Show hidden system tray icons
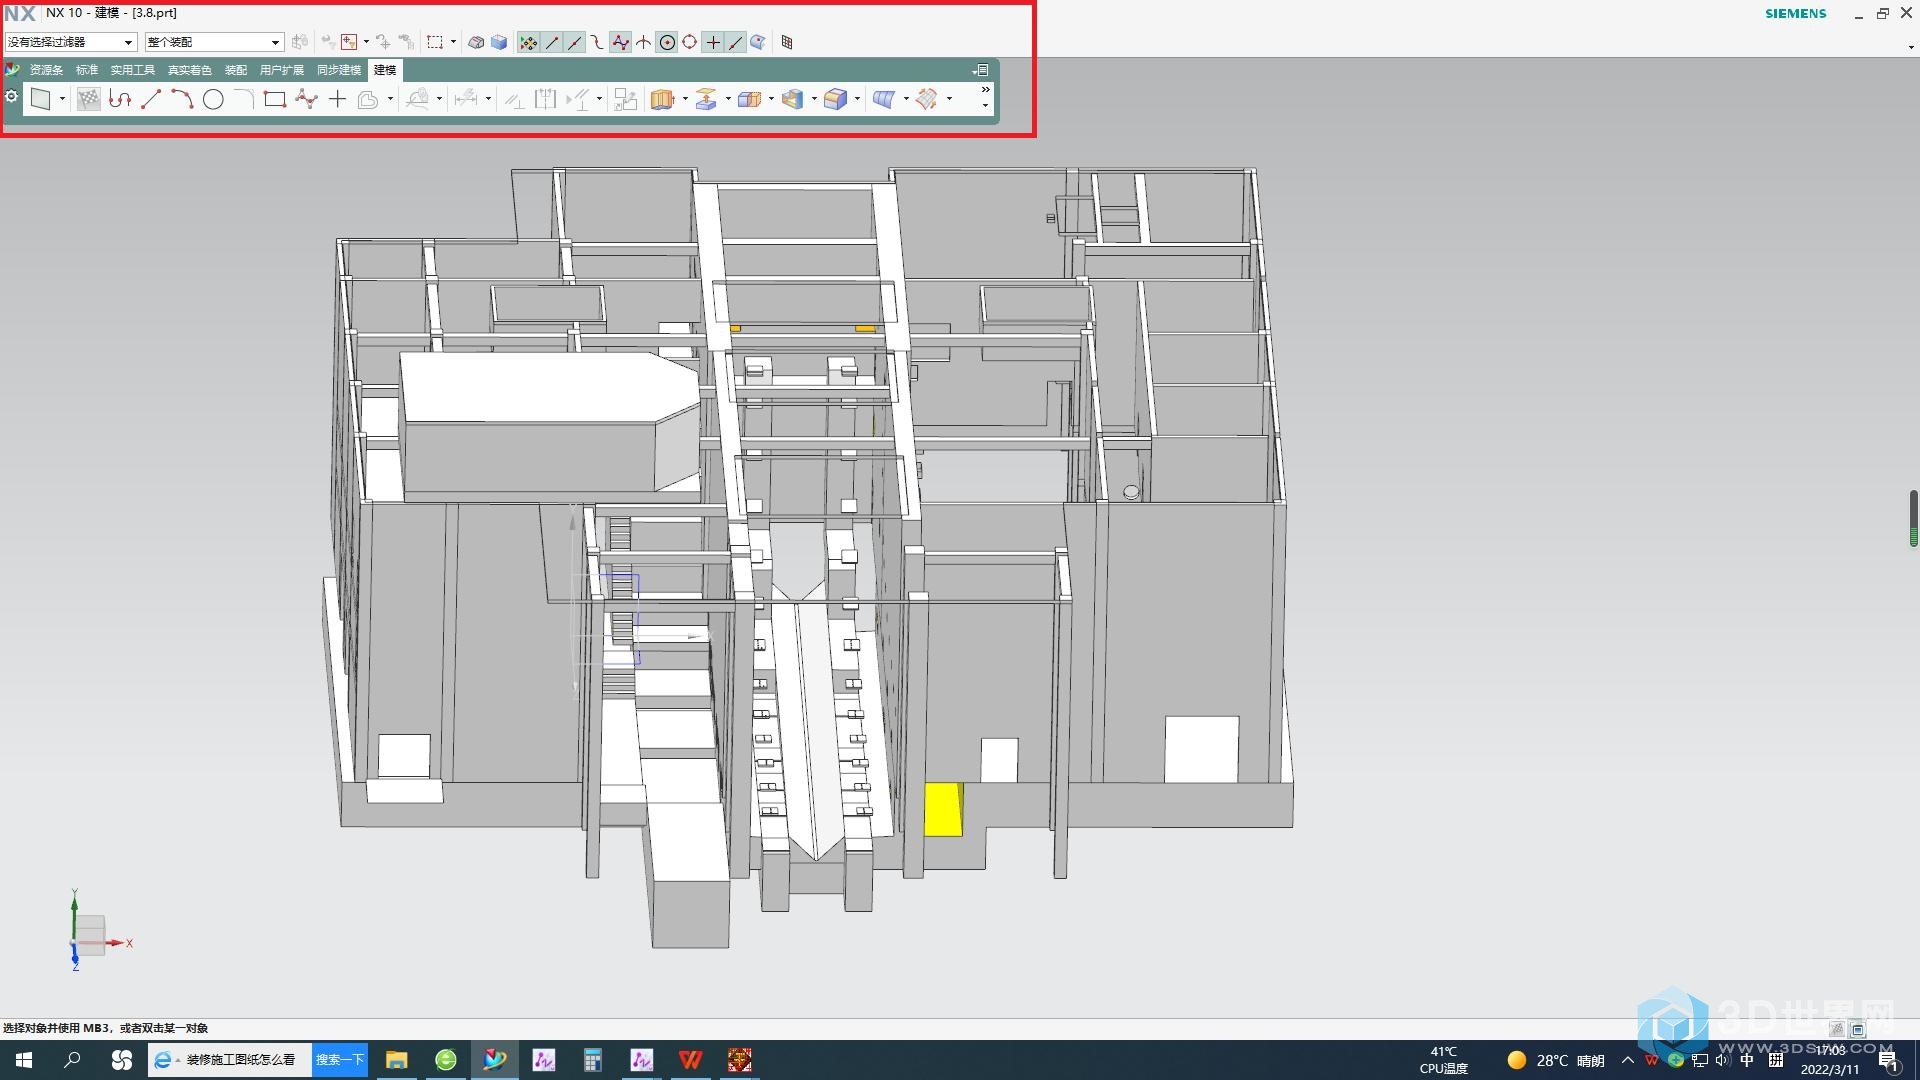The width and height of the screenshot is (1920, 1080). 1627,1060
